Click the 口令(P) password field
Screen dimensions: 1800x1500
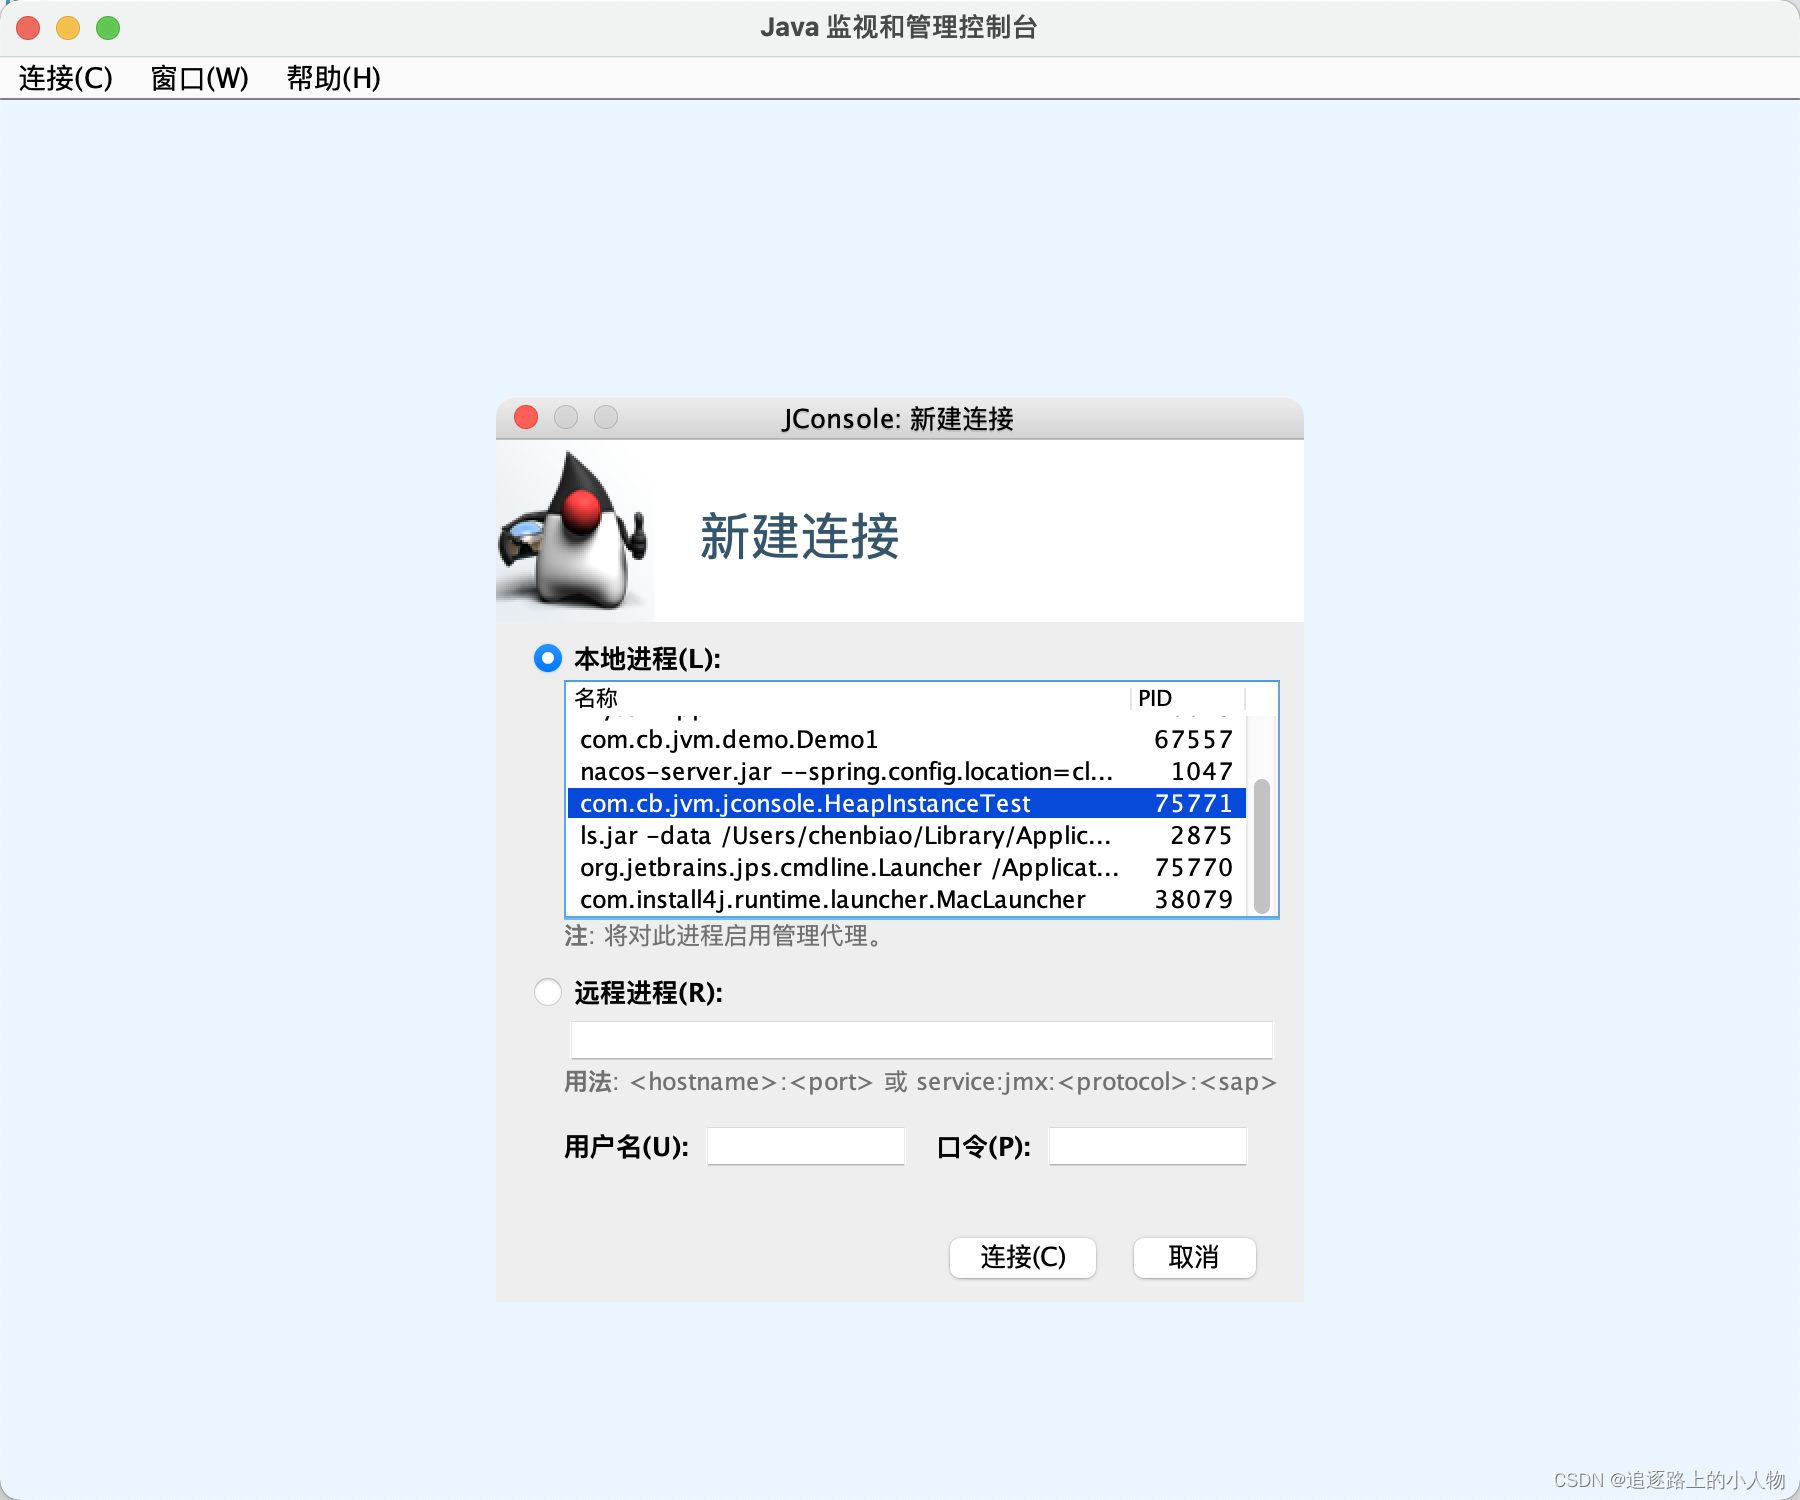[x=1147, y=1146]
